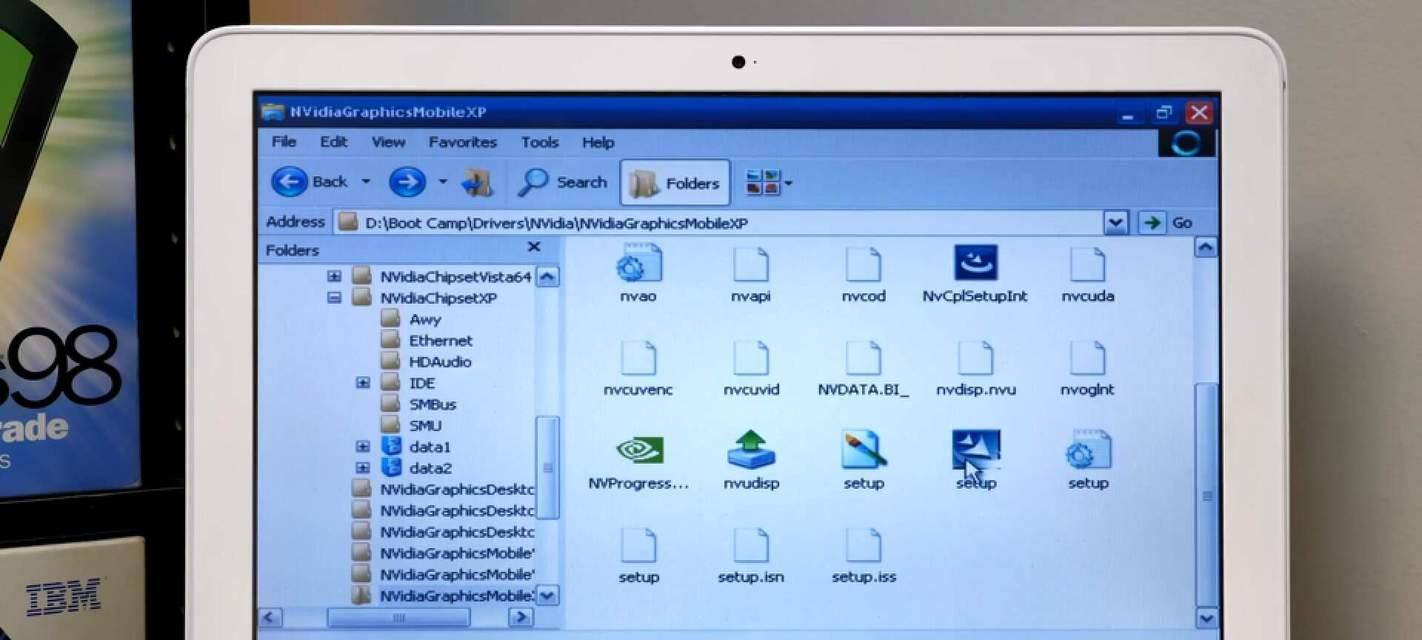This screenshot has width=1422, height=640.
Task: Click into the Address bar path field
Action: coord(718,222)
